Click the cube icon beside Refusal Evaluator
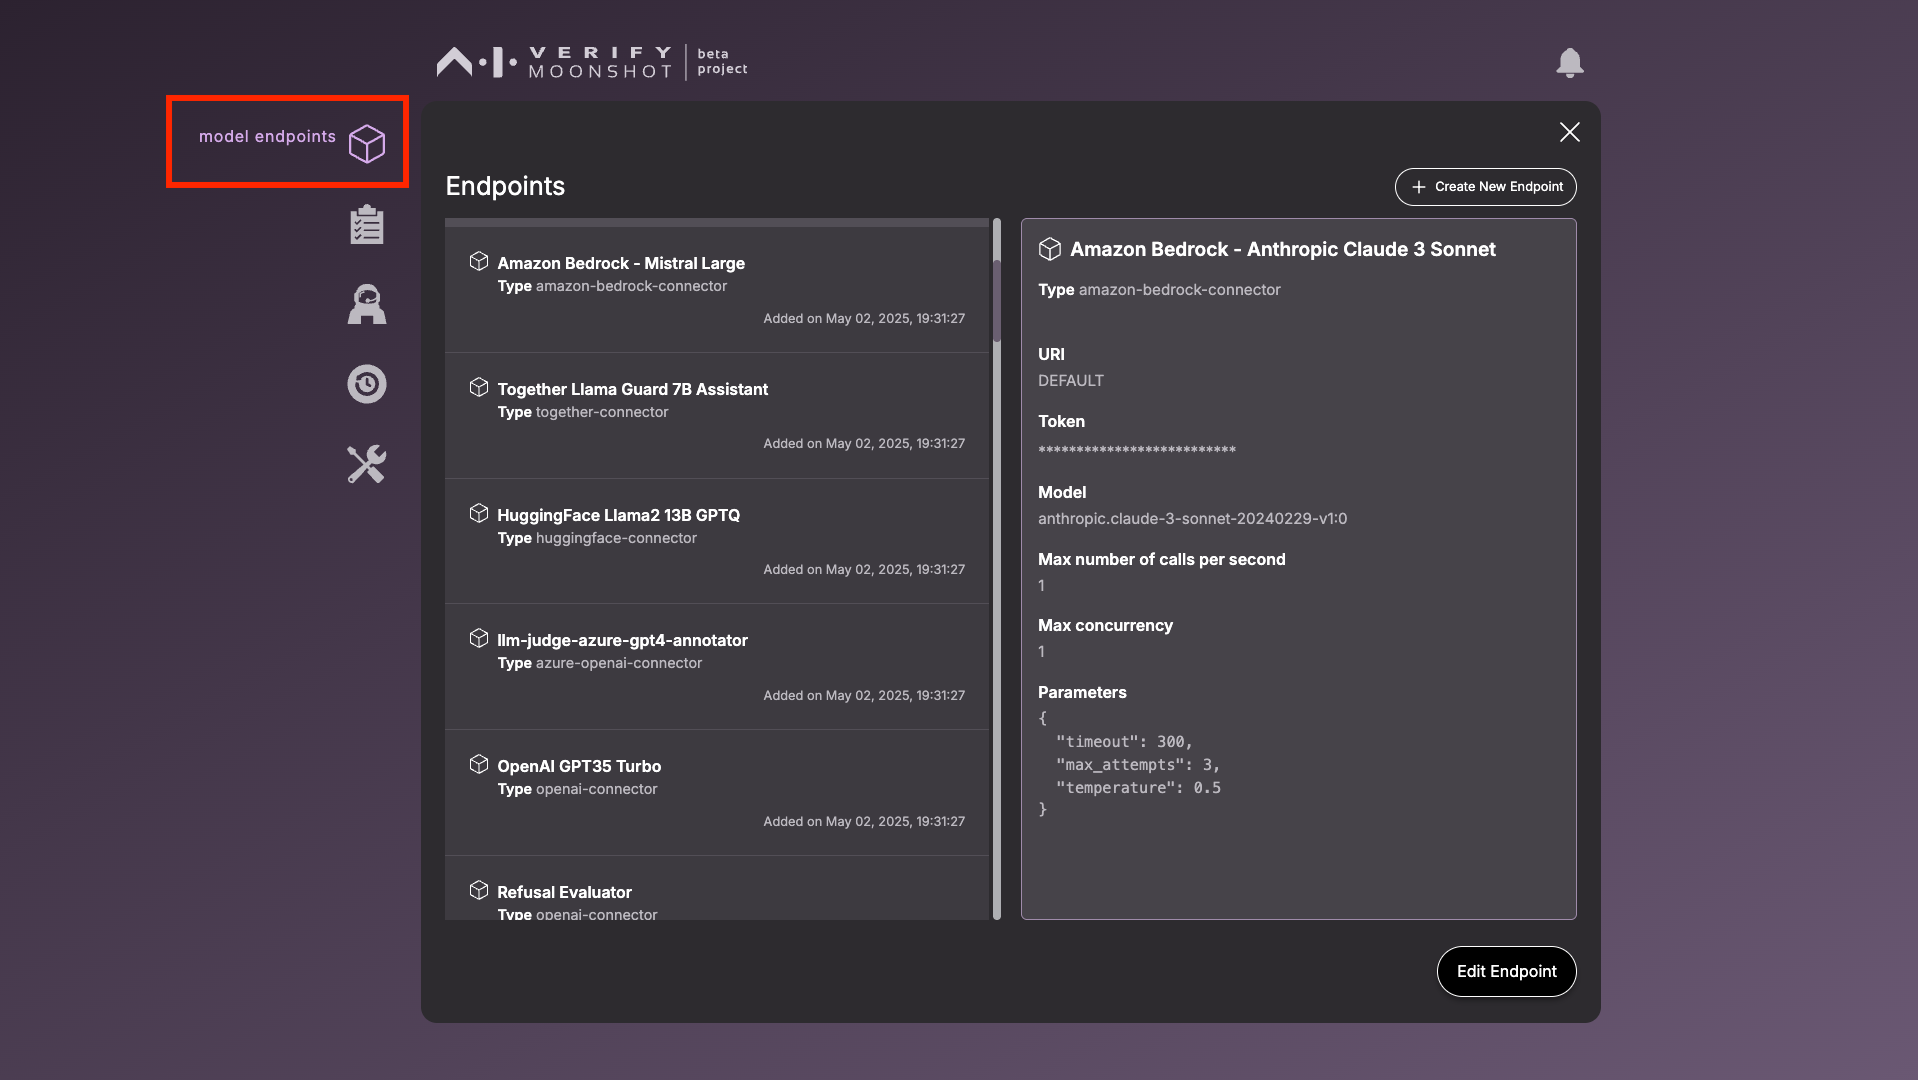 click(479, 891)
